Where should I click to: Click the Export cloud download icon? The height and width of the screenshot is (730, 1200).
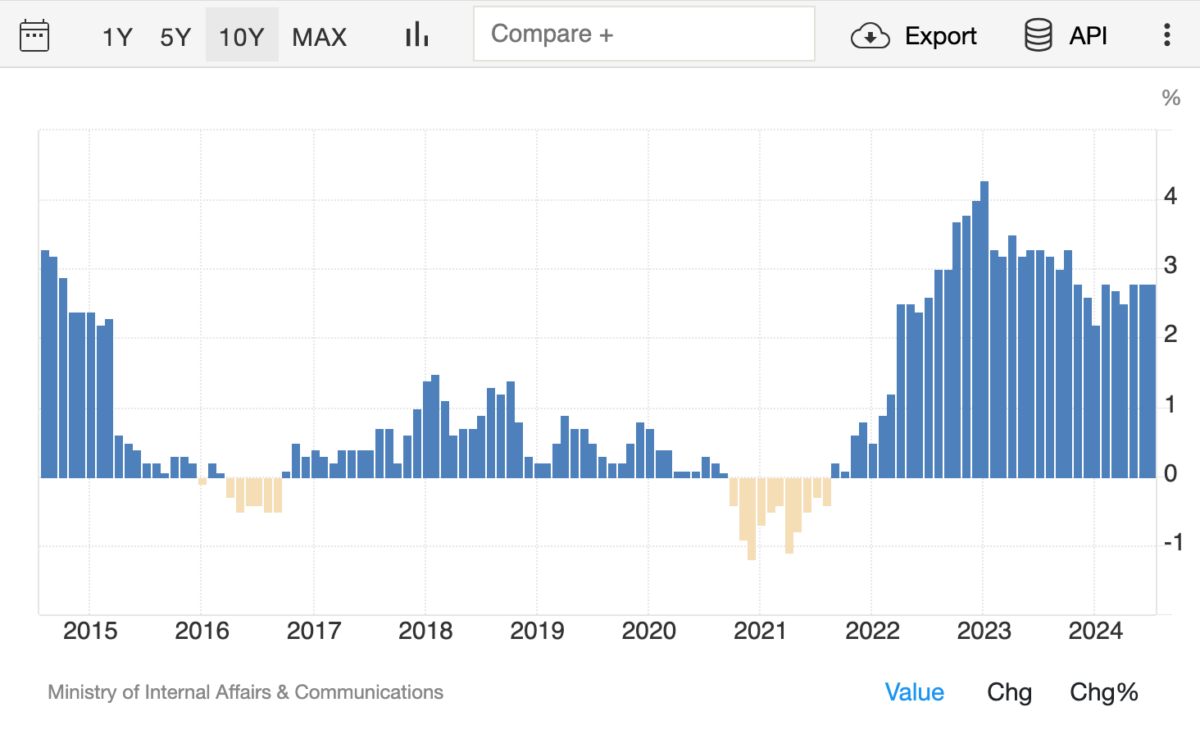[869, 36]
